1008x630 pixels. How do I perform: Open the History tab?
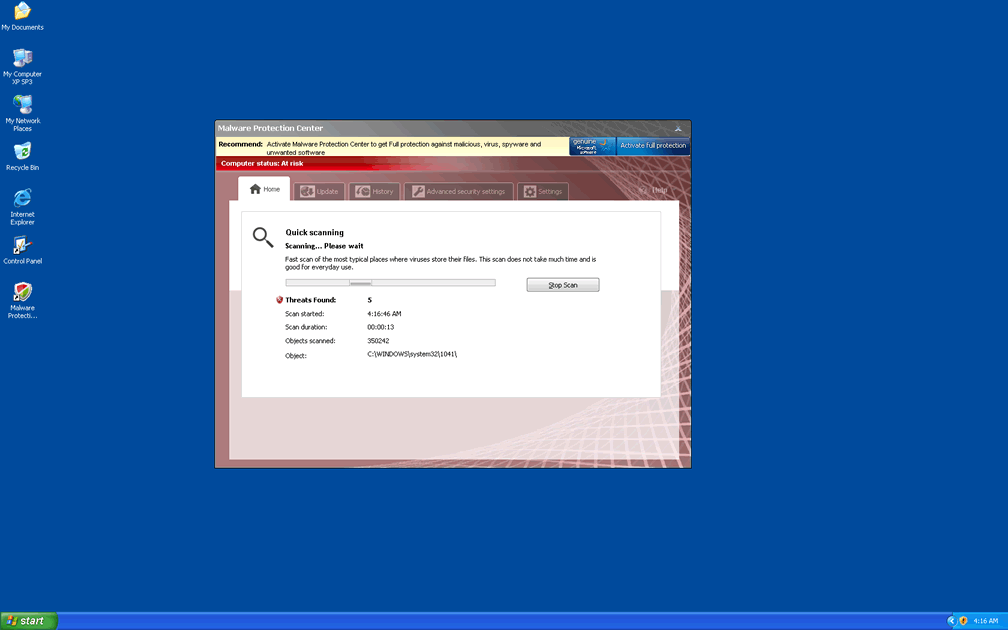(x=374, y=191)
